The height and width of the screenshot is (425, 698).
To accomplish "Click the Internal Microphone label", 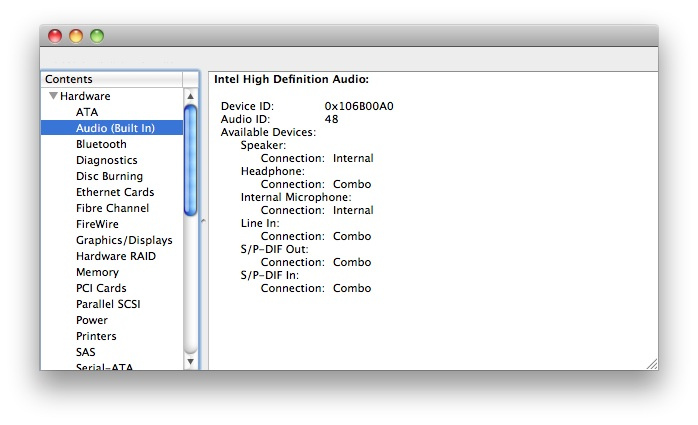I will pyautogui.click(x=296, y=197).
